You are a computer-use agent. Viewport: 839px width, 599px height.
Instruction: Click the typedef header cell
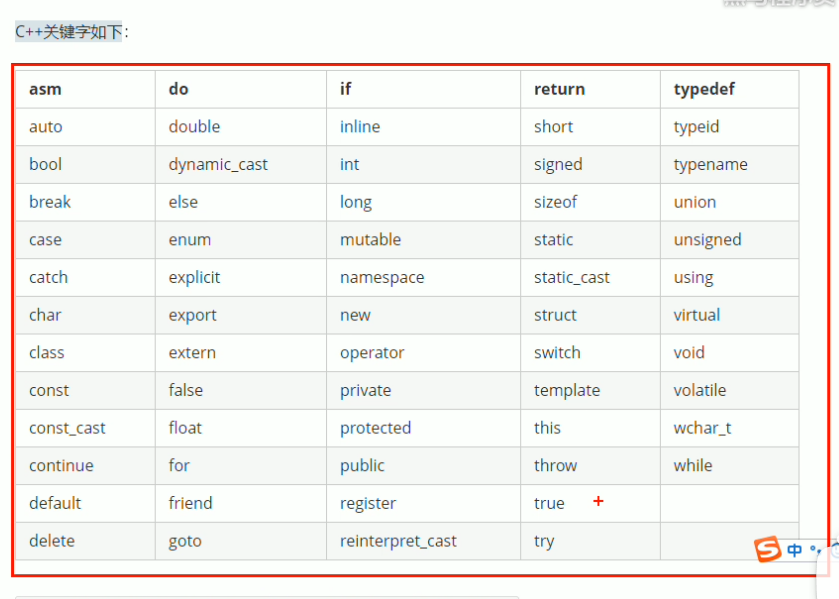[729, 89]
